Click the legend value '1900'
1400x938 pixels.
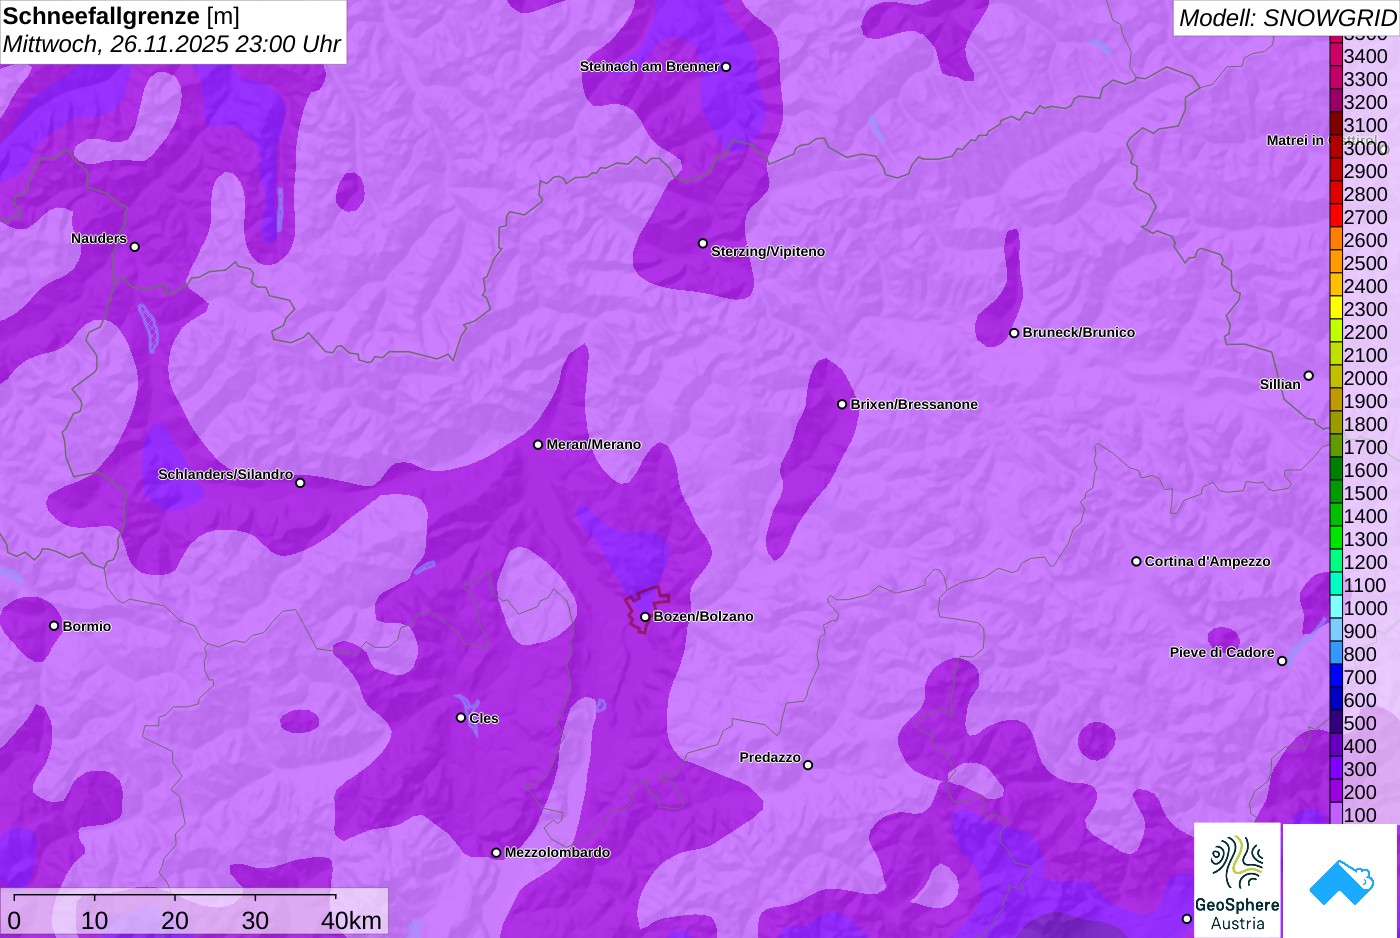click(1366, 401)
